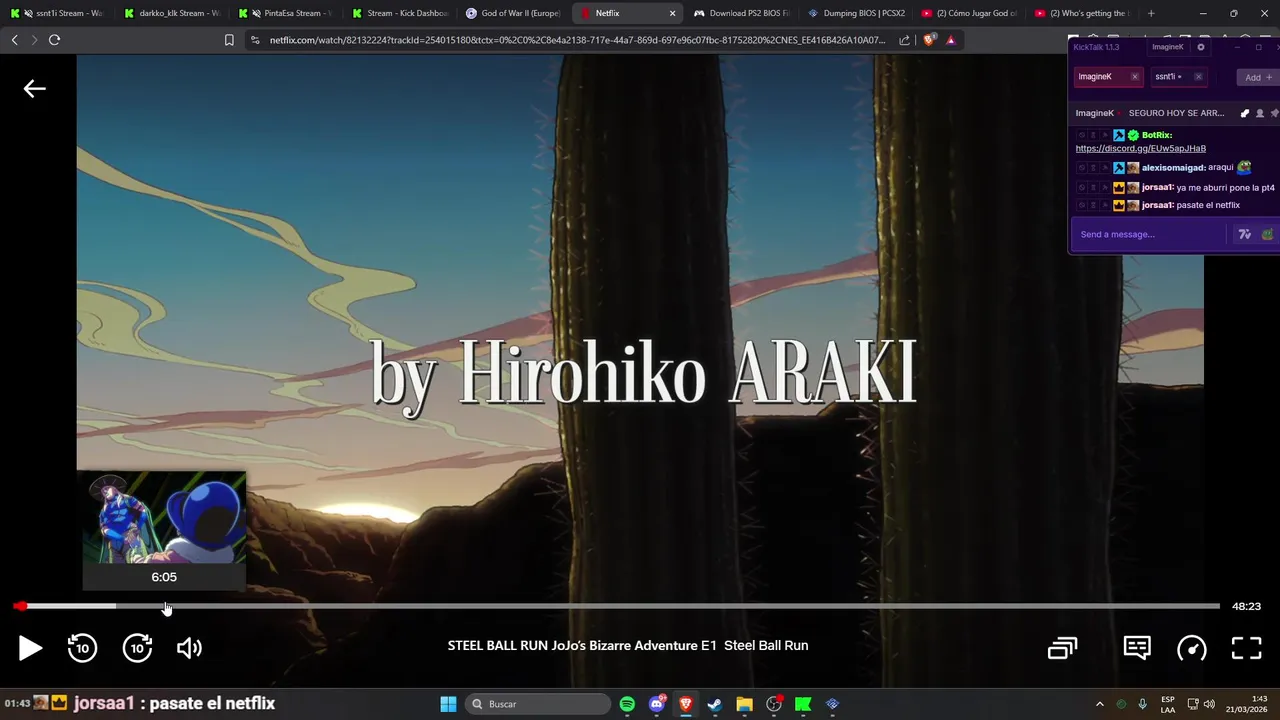Open the discord.gg invite link in chat
Viewport: 1280px width, 720px height.
click(1141, 148)
